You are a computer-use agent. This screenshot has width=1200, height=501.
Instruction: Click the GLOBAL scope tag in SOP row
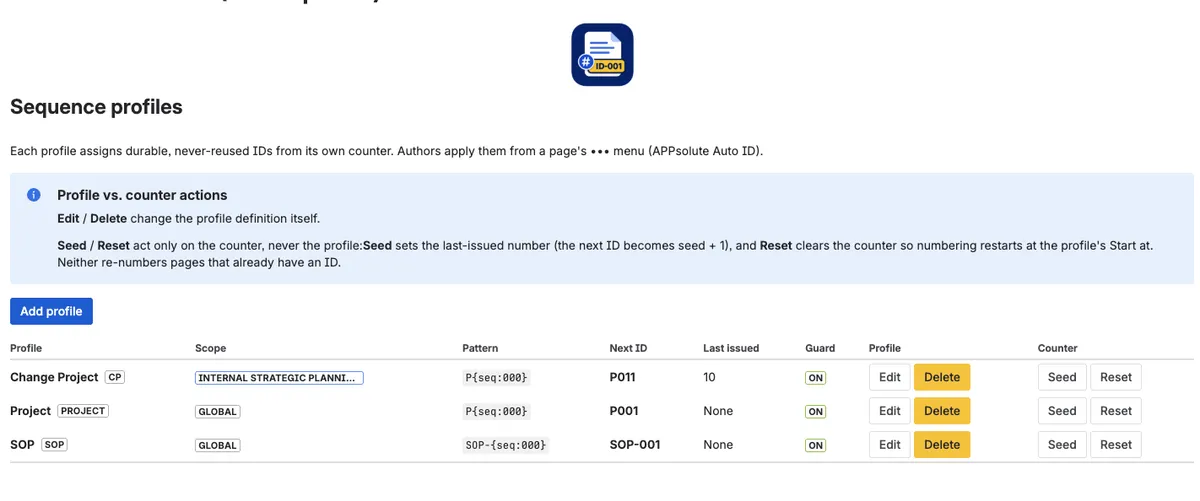(x=217, y=446)
